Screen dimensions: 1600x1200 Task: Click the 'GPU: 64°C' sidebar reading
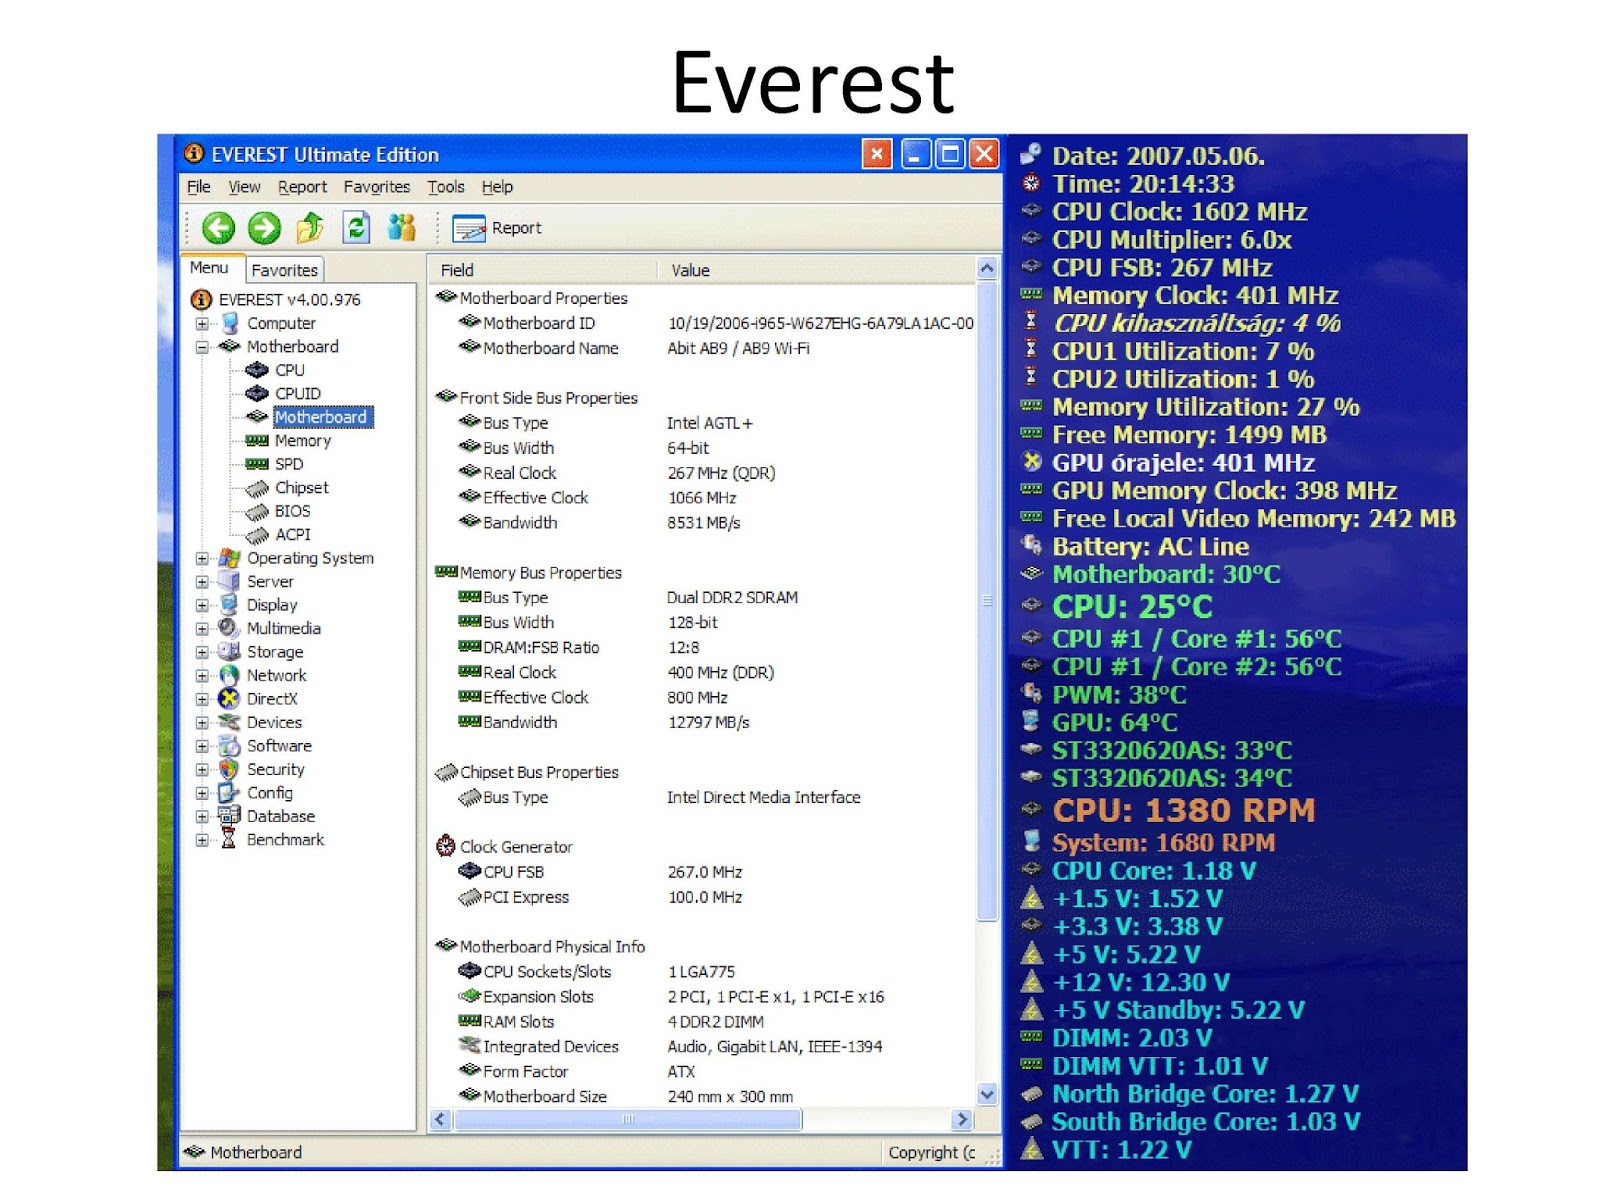click(1115, 723)
